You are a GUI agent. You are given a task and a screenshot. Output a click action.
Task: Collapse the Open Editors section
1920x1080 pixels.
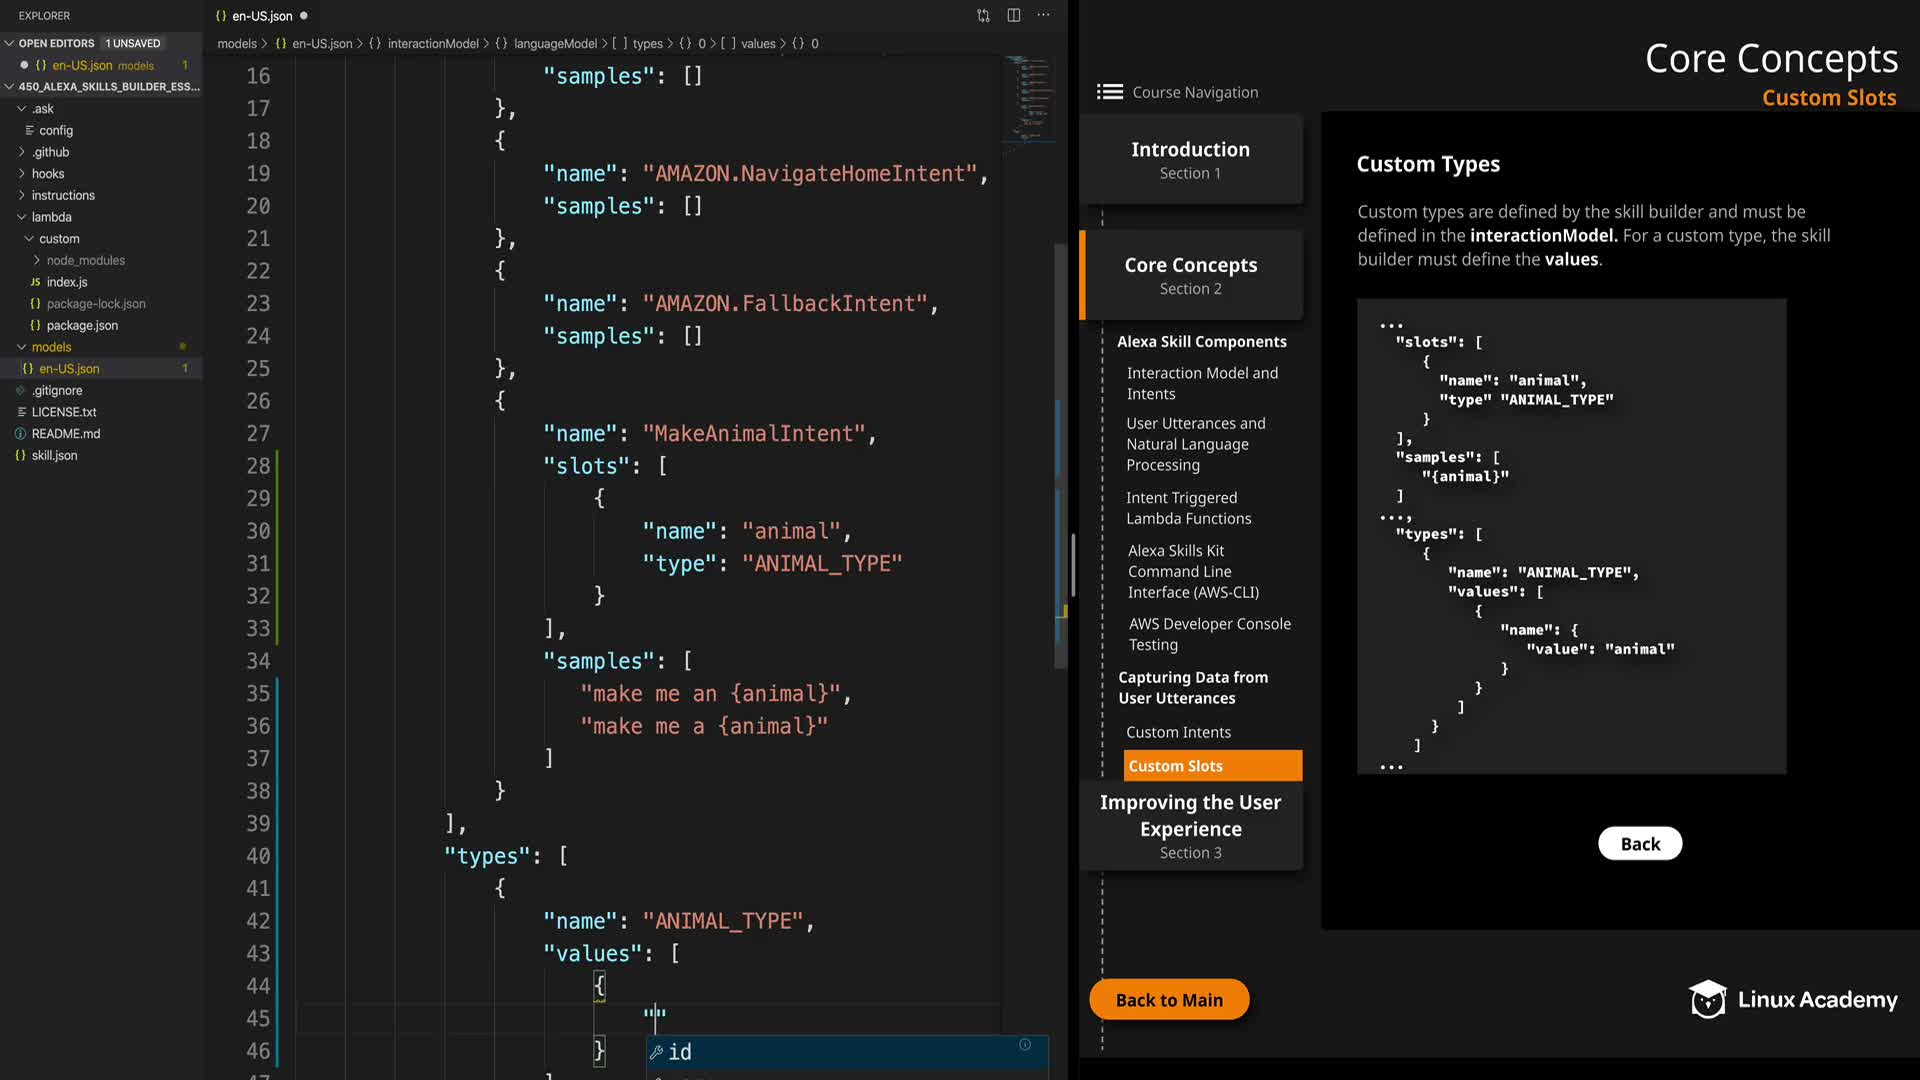point(10,43)
